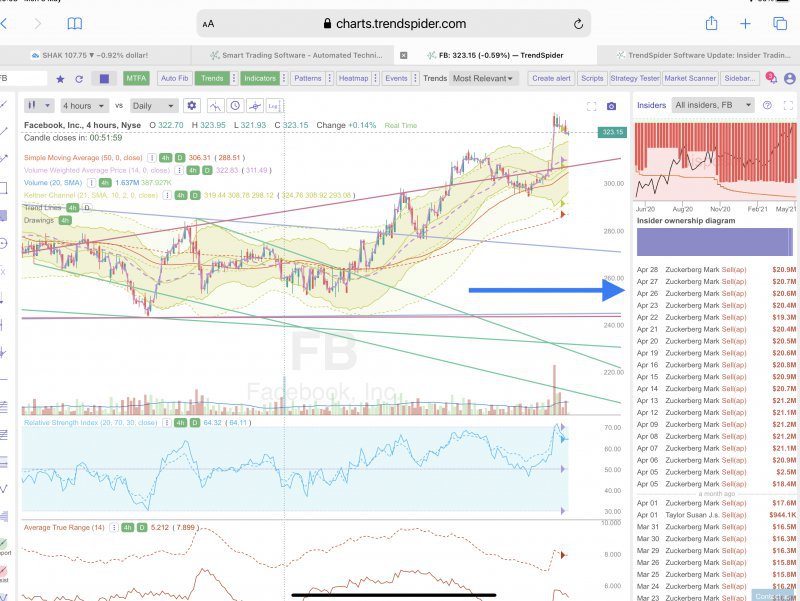Screen dimensions: 800x601
Task: Focus the charts.trendspider.com address bar
Action: click(394, 23)
